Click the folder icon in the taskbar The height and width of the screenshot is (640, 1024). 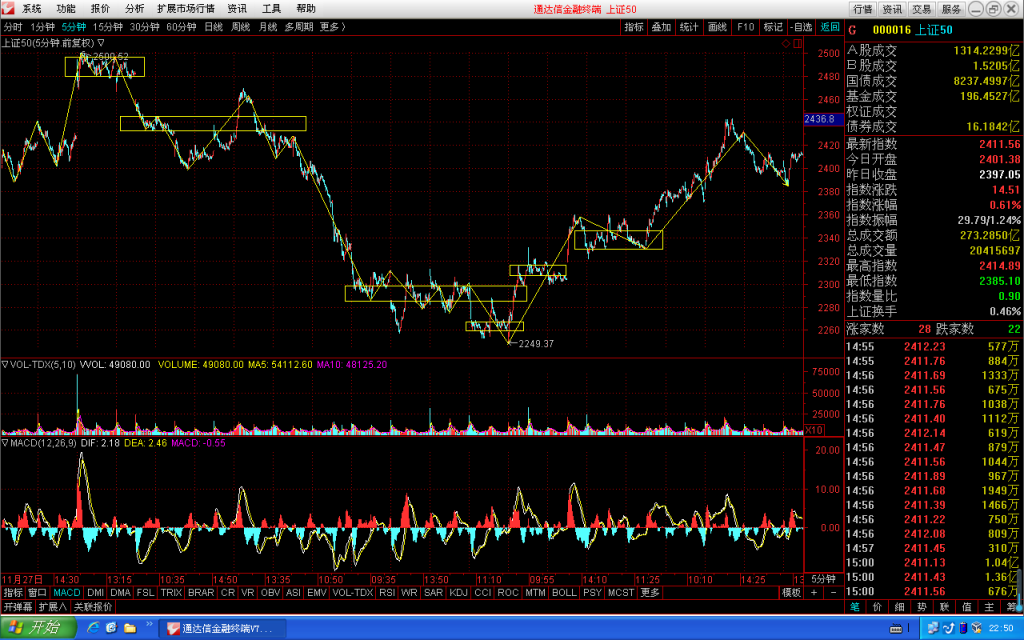(130, 628)
